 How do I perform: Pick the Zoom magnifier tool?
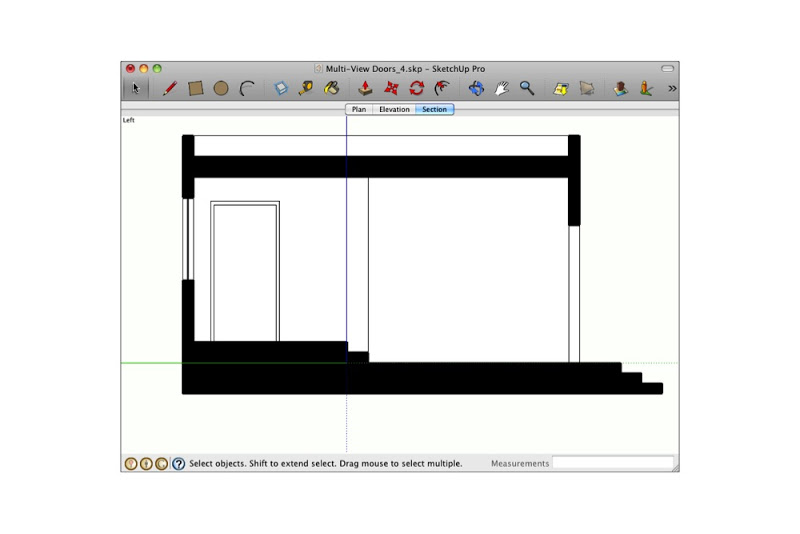click(527, 88)
